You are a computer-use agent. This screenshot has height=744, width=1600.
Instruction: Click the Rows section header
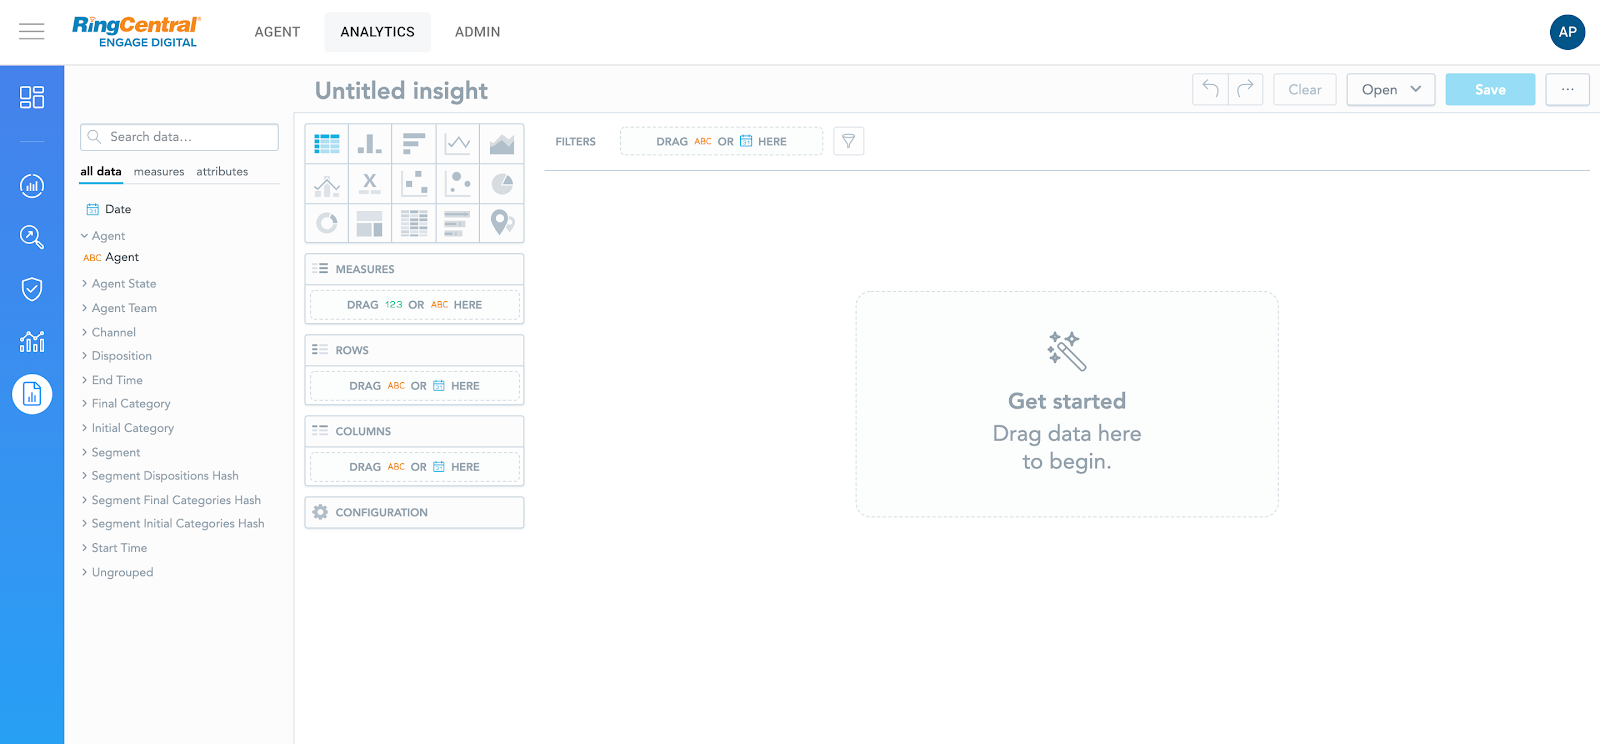414,350
